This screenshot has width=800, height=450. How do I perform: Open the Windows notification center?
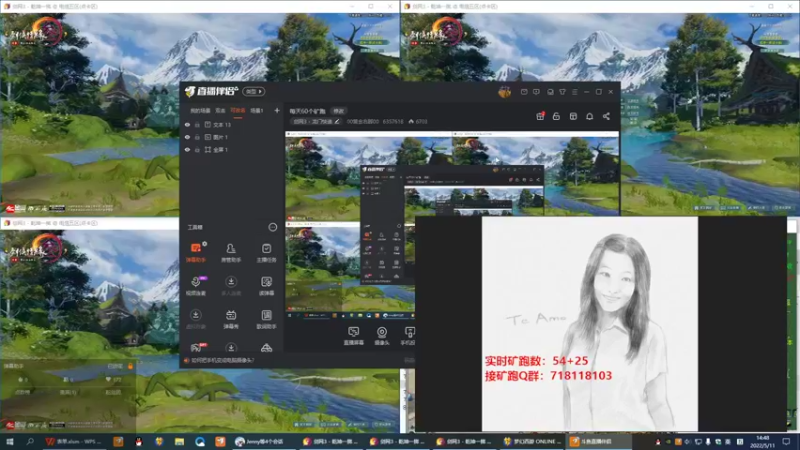click(787, 441)
